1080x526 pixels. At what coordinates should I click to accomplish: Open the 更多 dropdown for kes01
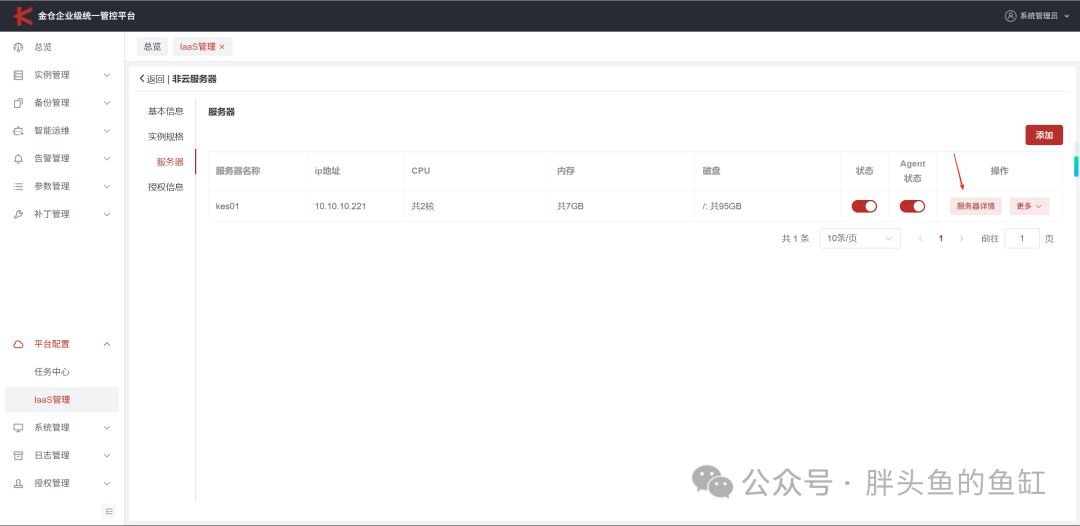pyautogui.click(x=1029, y=206)
